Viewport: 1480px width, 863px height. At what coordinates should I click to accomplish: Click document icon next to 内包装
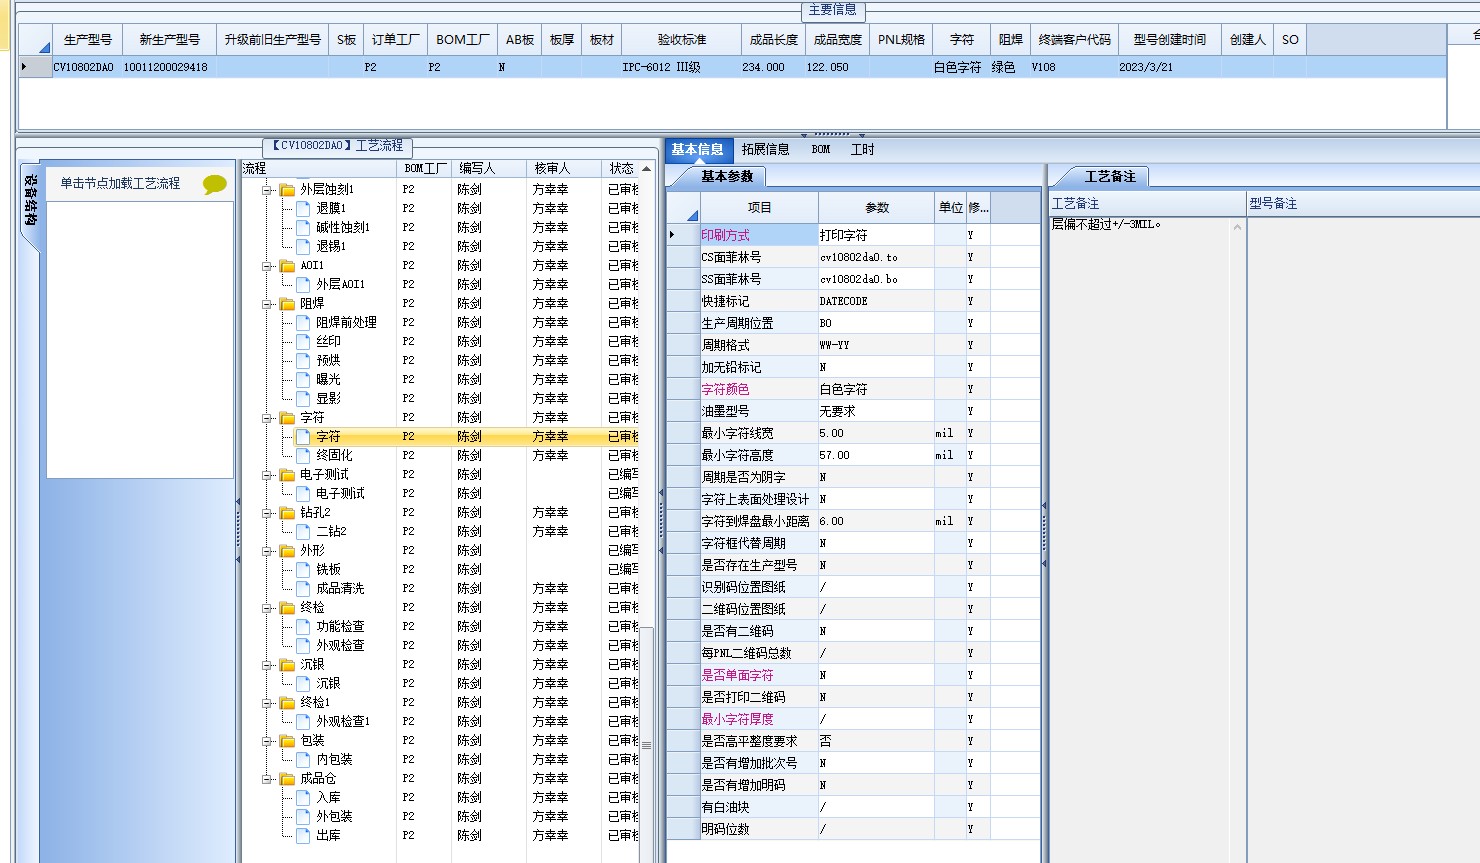303,759
